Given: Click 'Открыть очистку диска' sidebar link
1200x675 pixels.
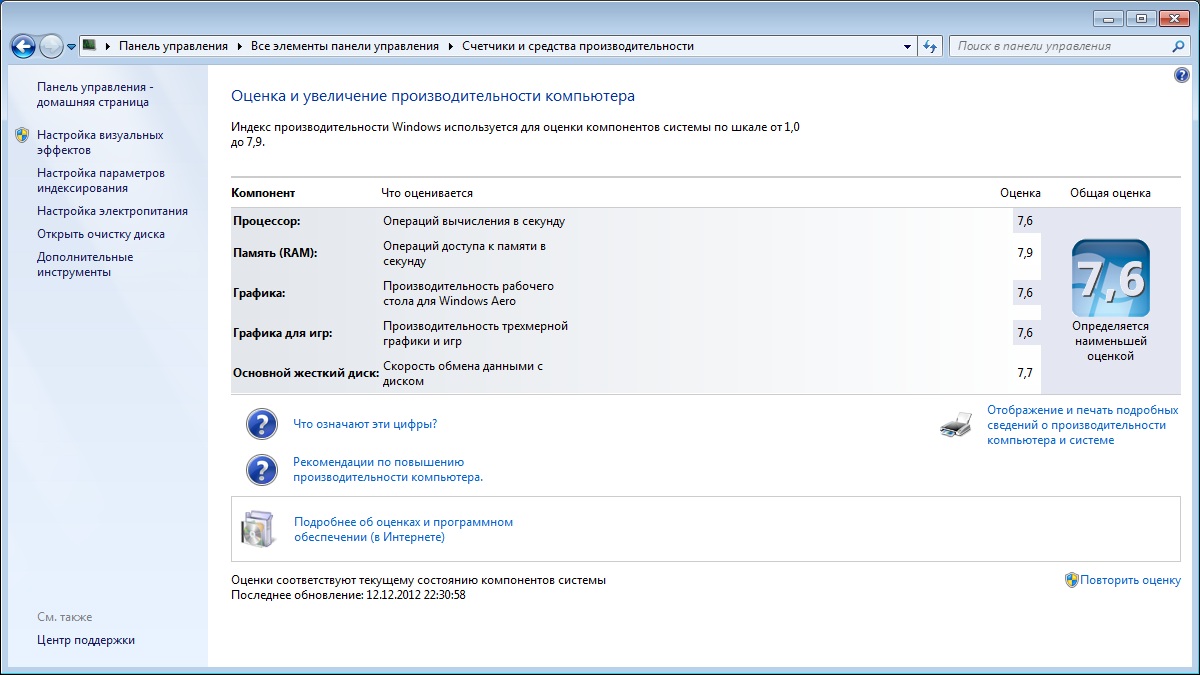Looking at the screenshot, I should click(x=101, y=234).
